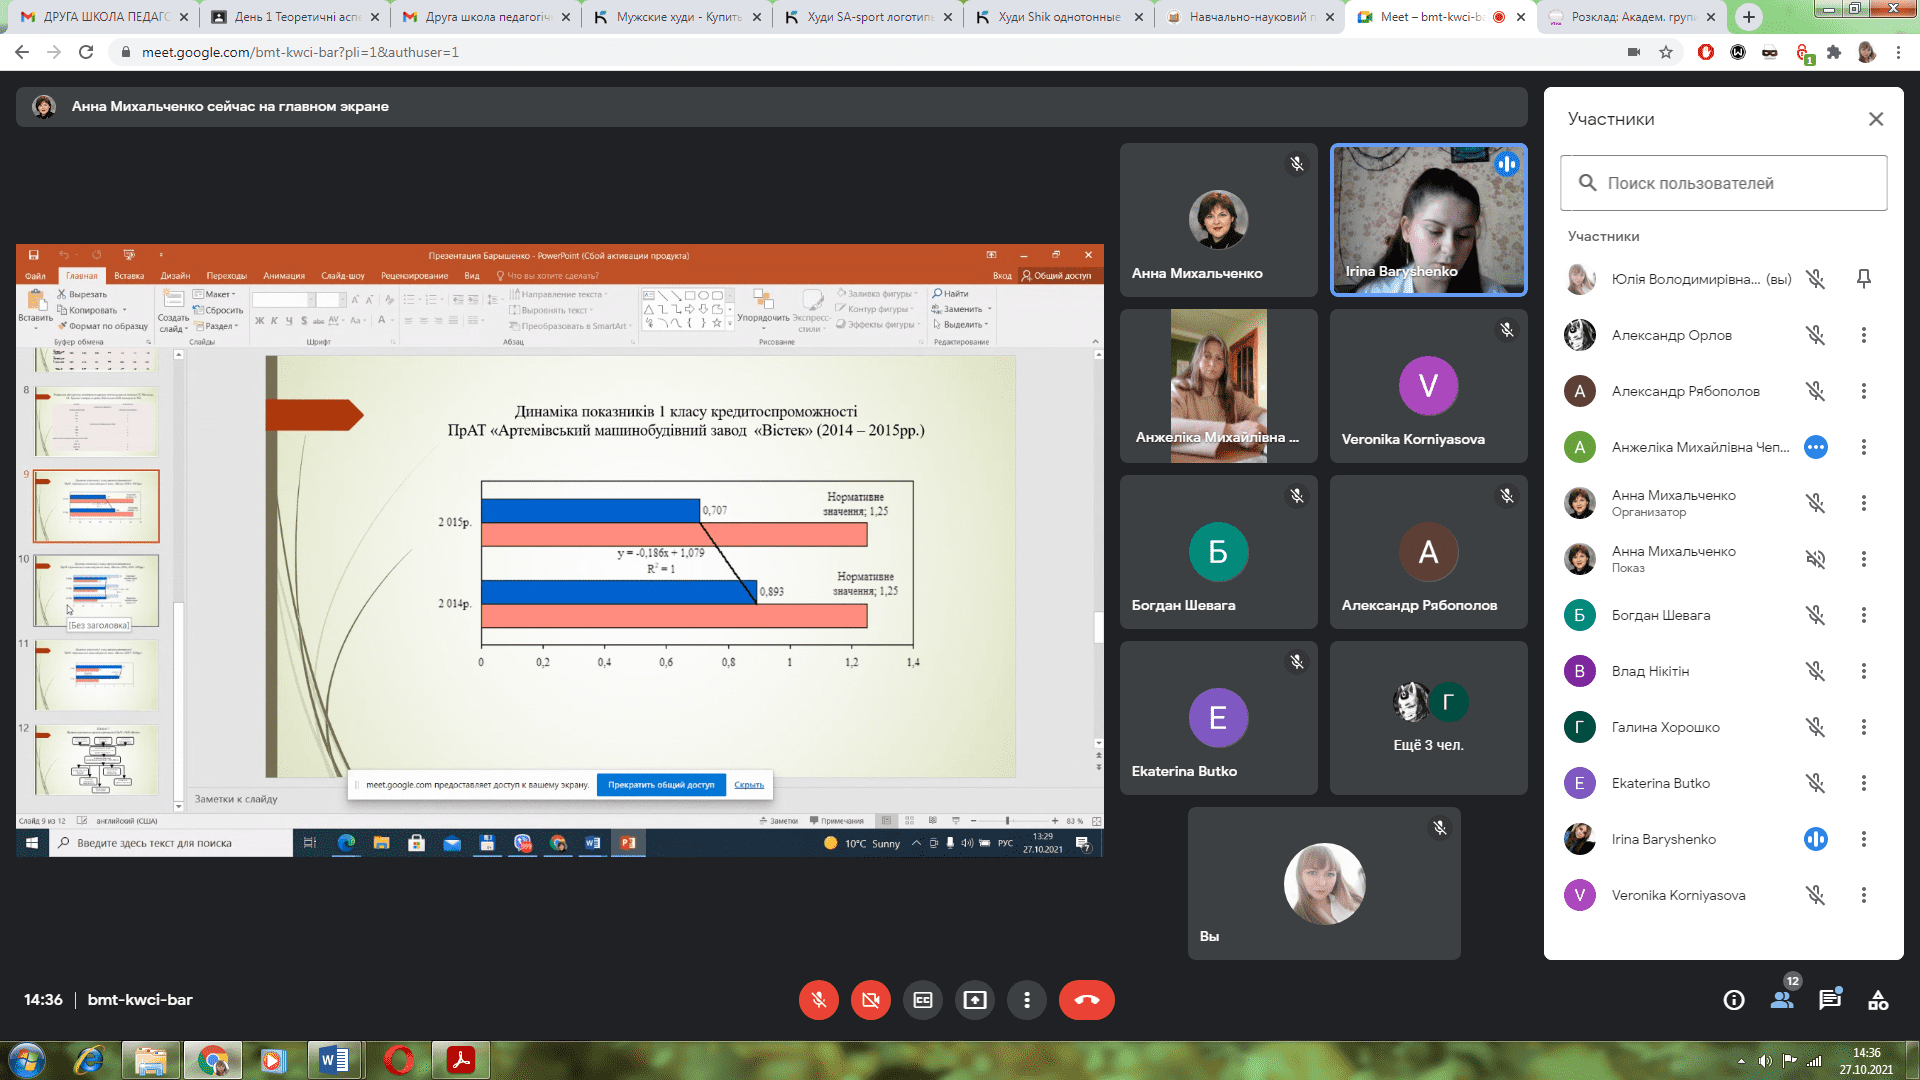Click the volume icon in system tray
The image size is (1920, 1080).
point(1765,1061)
